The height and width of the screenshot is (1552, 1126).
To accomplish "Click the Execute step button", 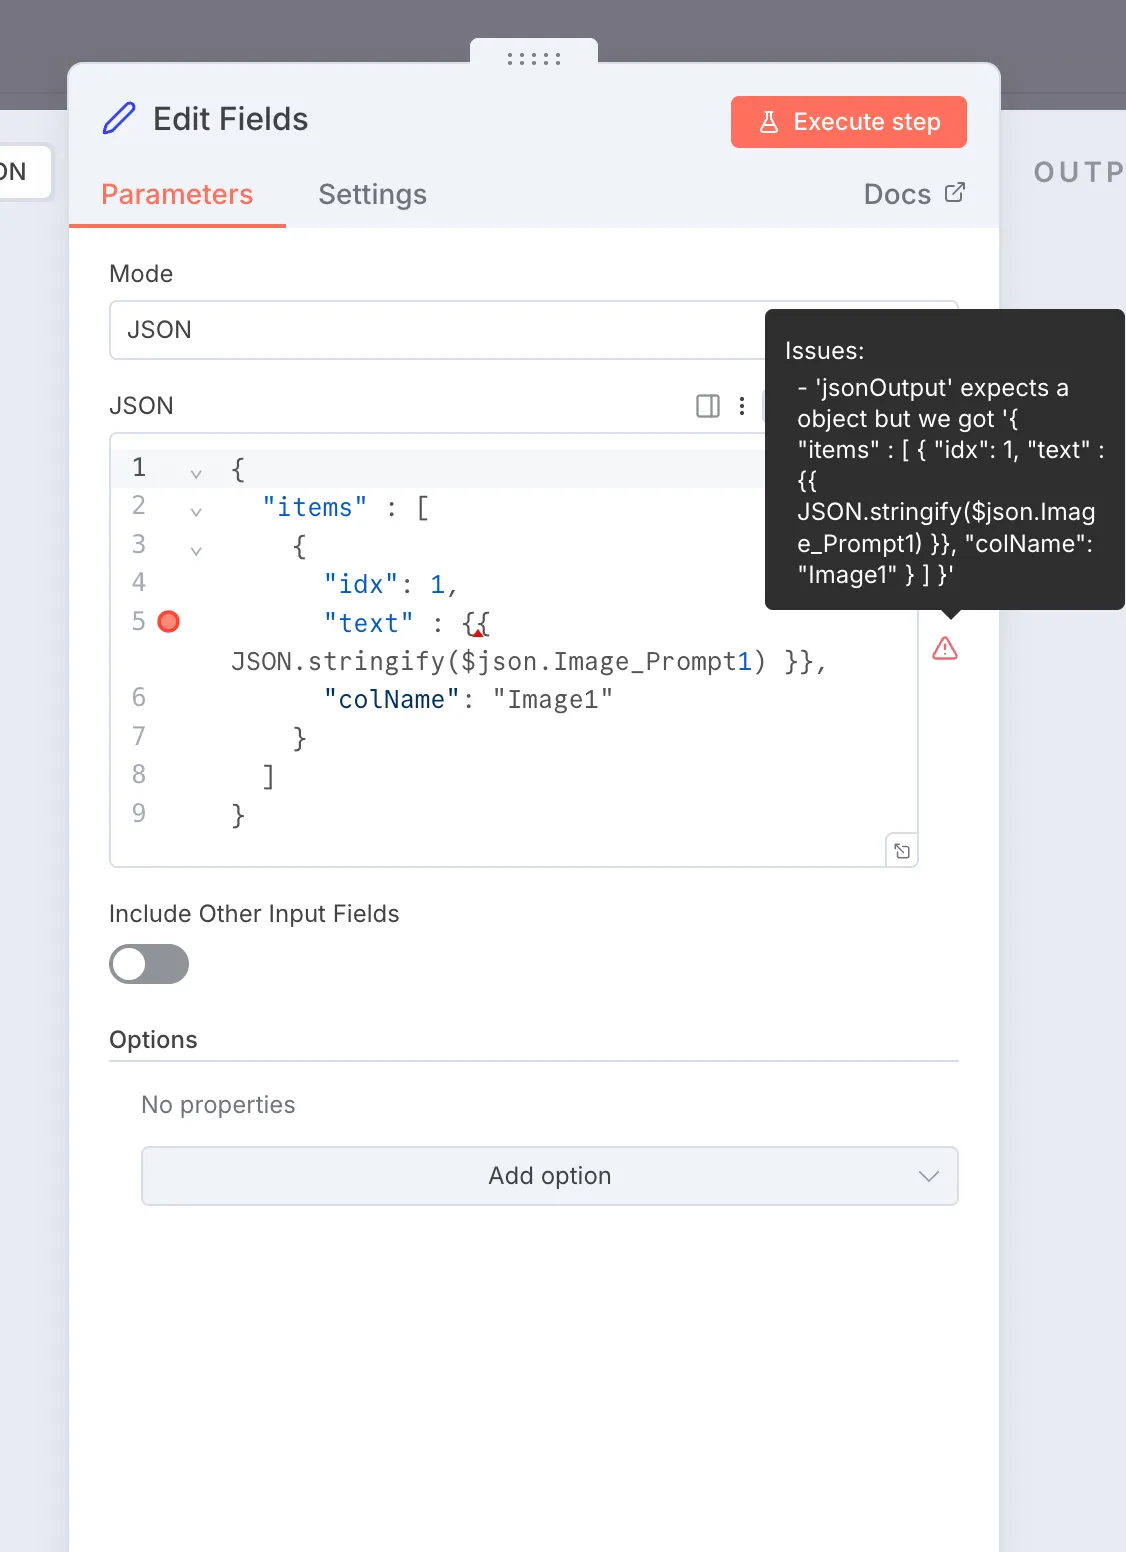I will [848, 122].
